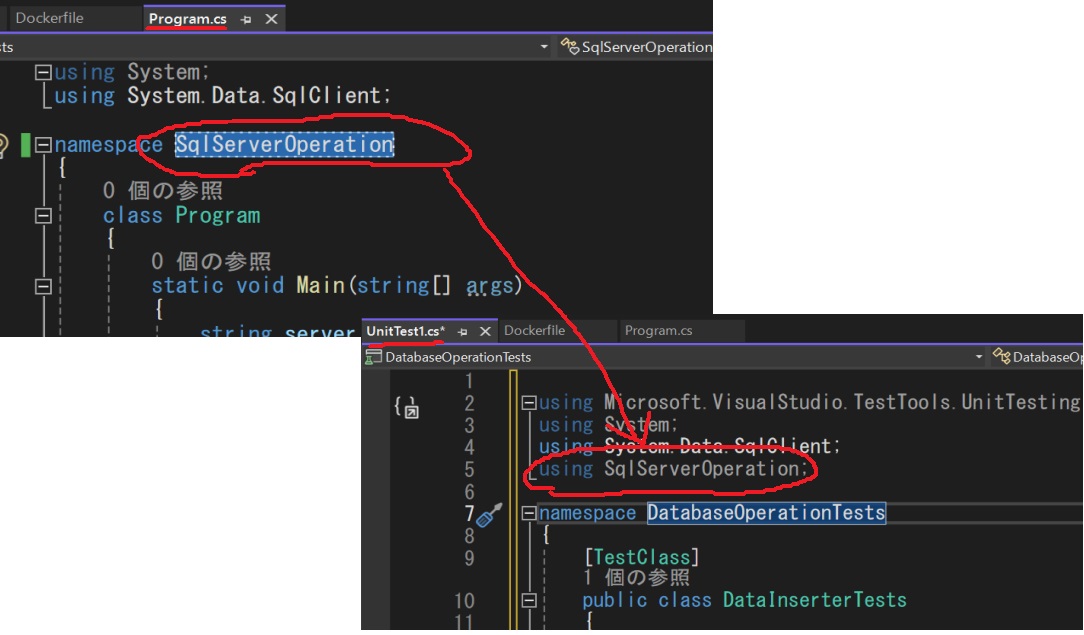This screenshot has height=635, width=1084.
Task: Click the lightbulb quick actions icon beside namespace SqlServerOperation
Action: coord(3,145)
